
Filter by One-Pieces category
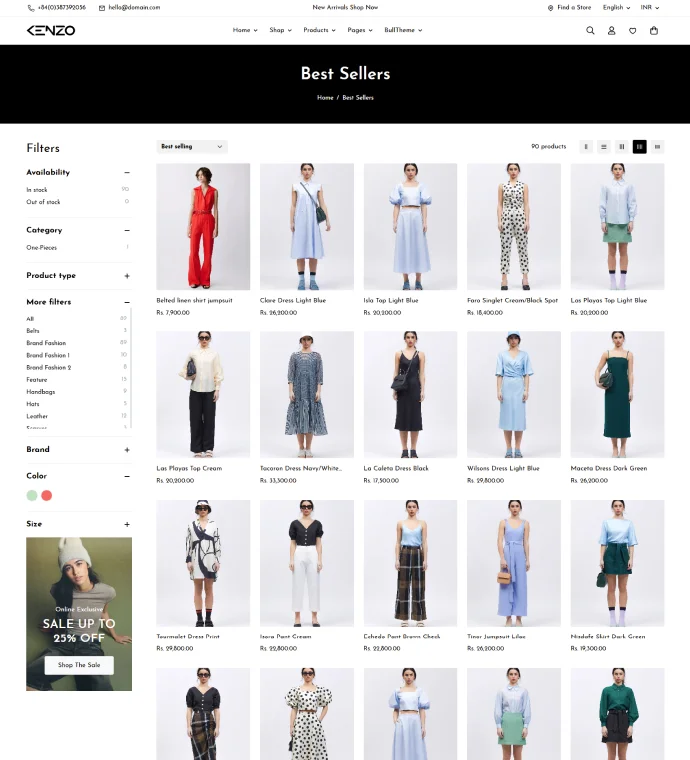click(x=41, y=247)
